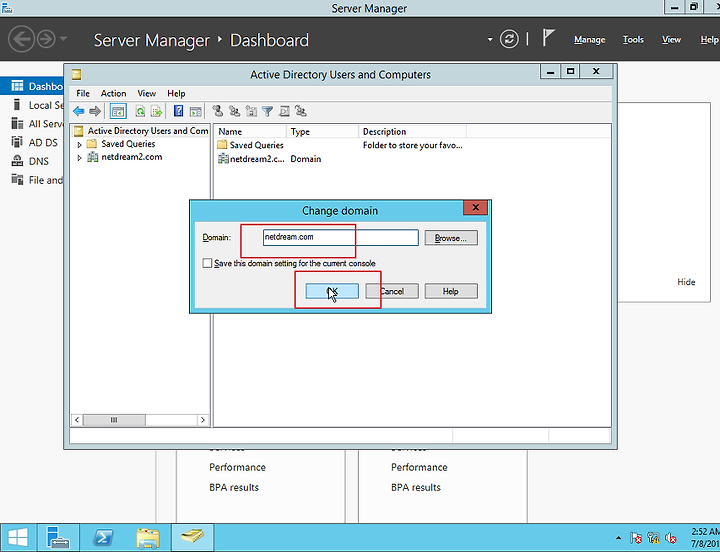Open the File menu in ADUC
This screenshot has width=720, height=552.
(x=83, y=93)
